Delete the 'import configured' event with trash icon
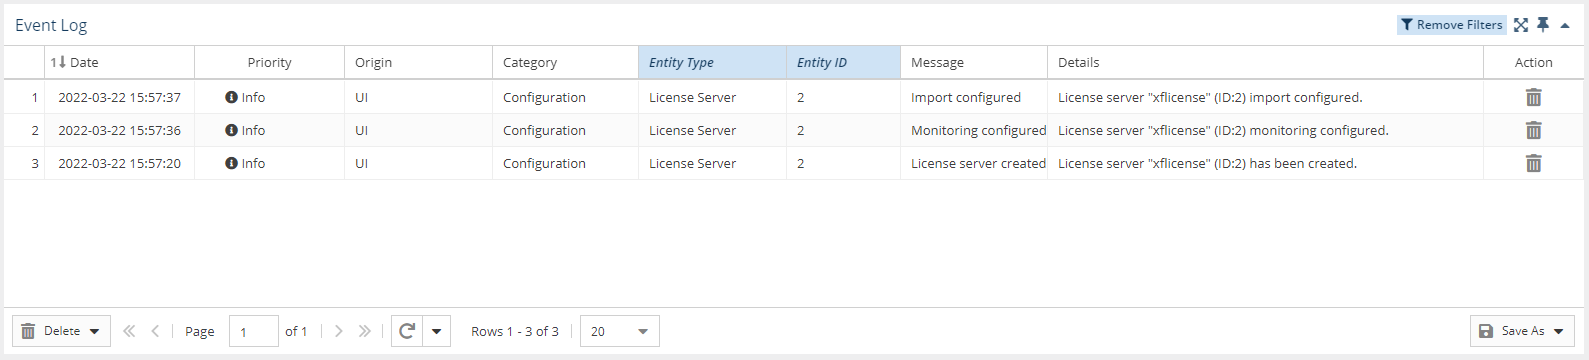The width and height of the screenshot is (1589, 360). [x=1533, y=97]
